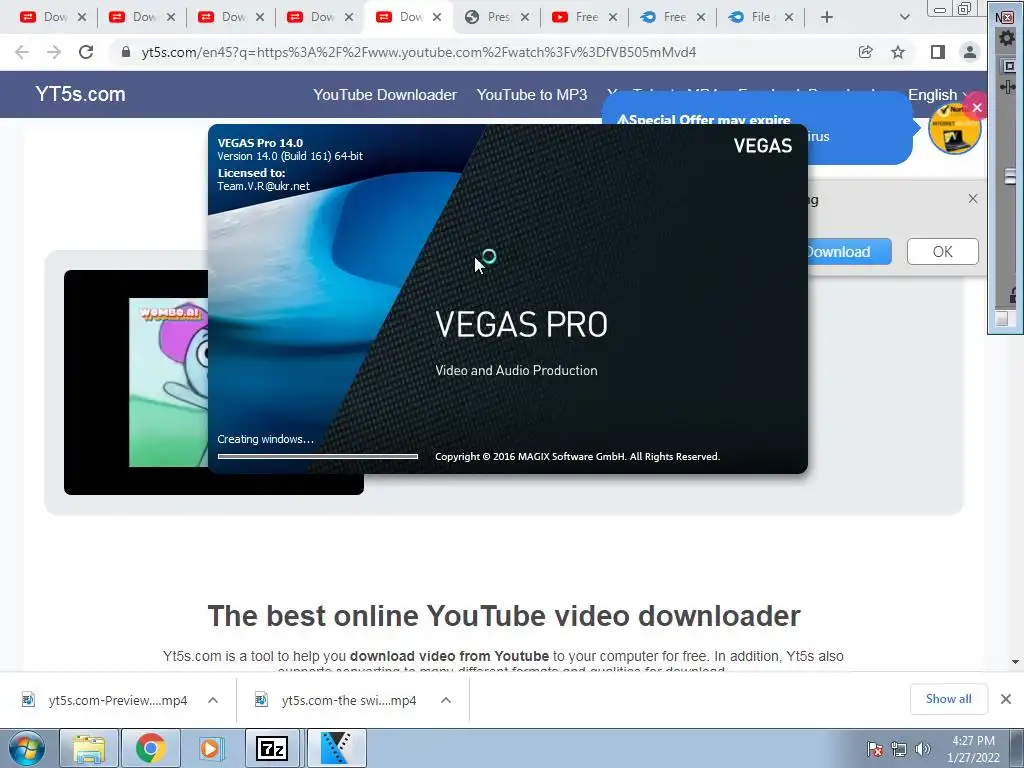Open the tab search chevron

(x=904, y=17)
